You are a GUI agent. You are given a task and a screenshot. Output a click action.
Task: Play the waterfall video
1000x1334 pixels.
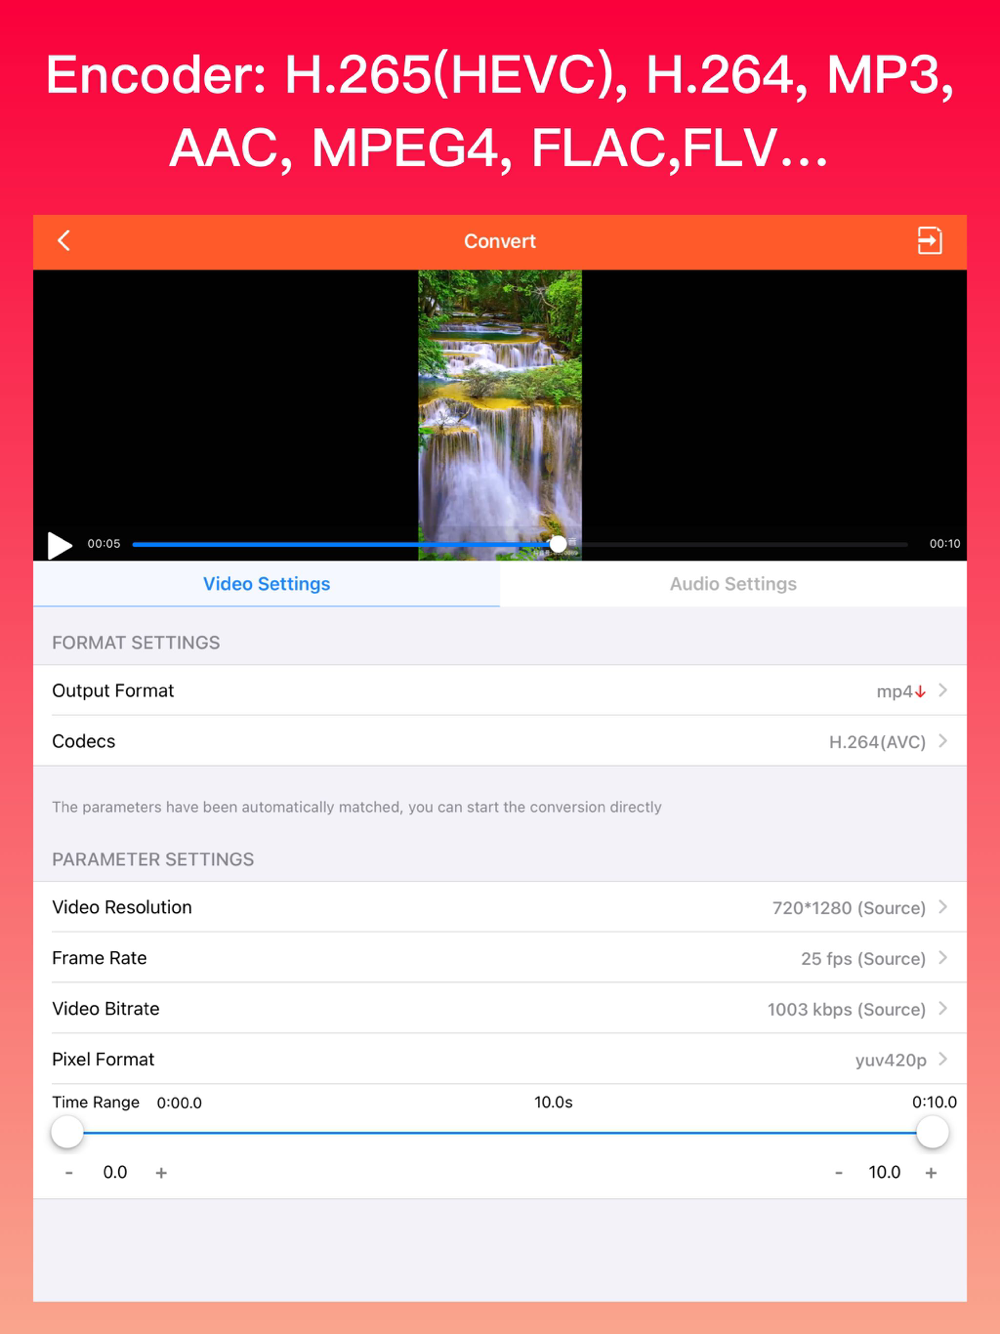(60, 545)
